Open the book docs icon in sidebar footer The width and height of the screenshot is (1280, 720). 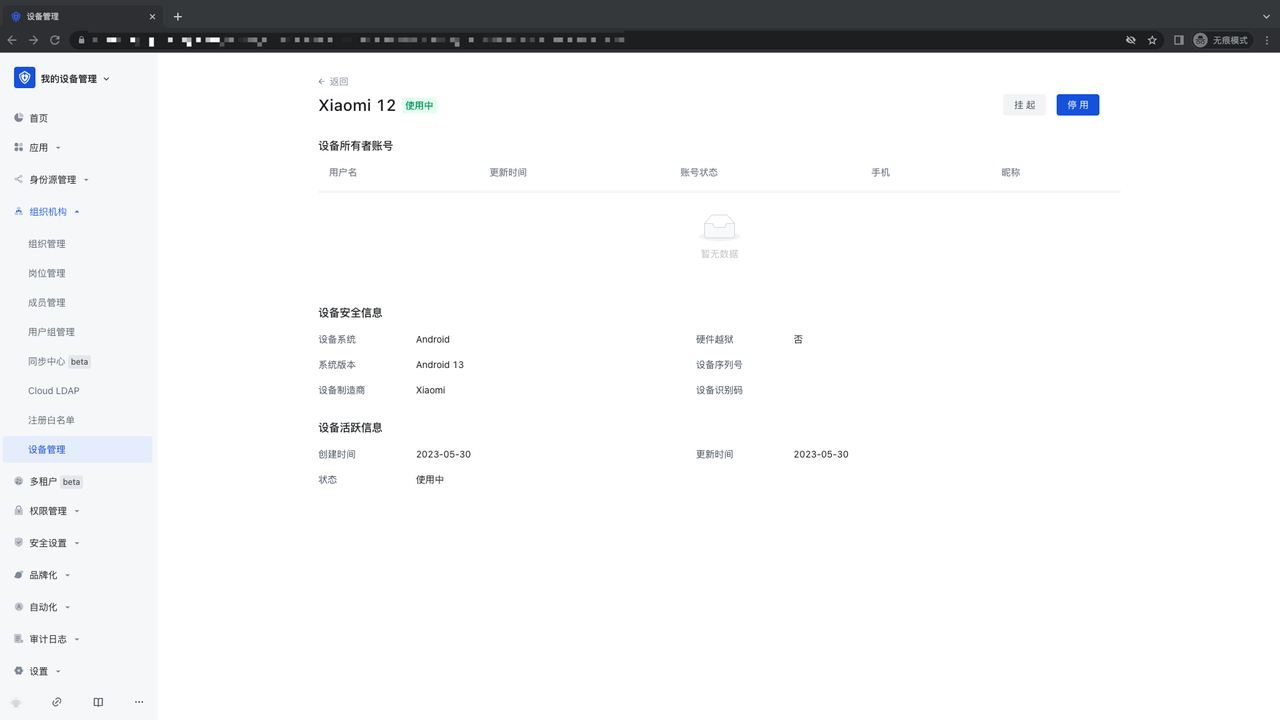click(x=98, y=702)
